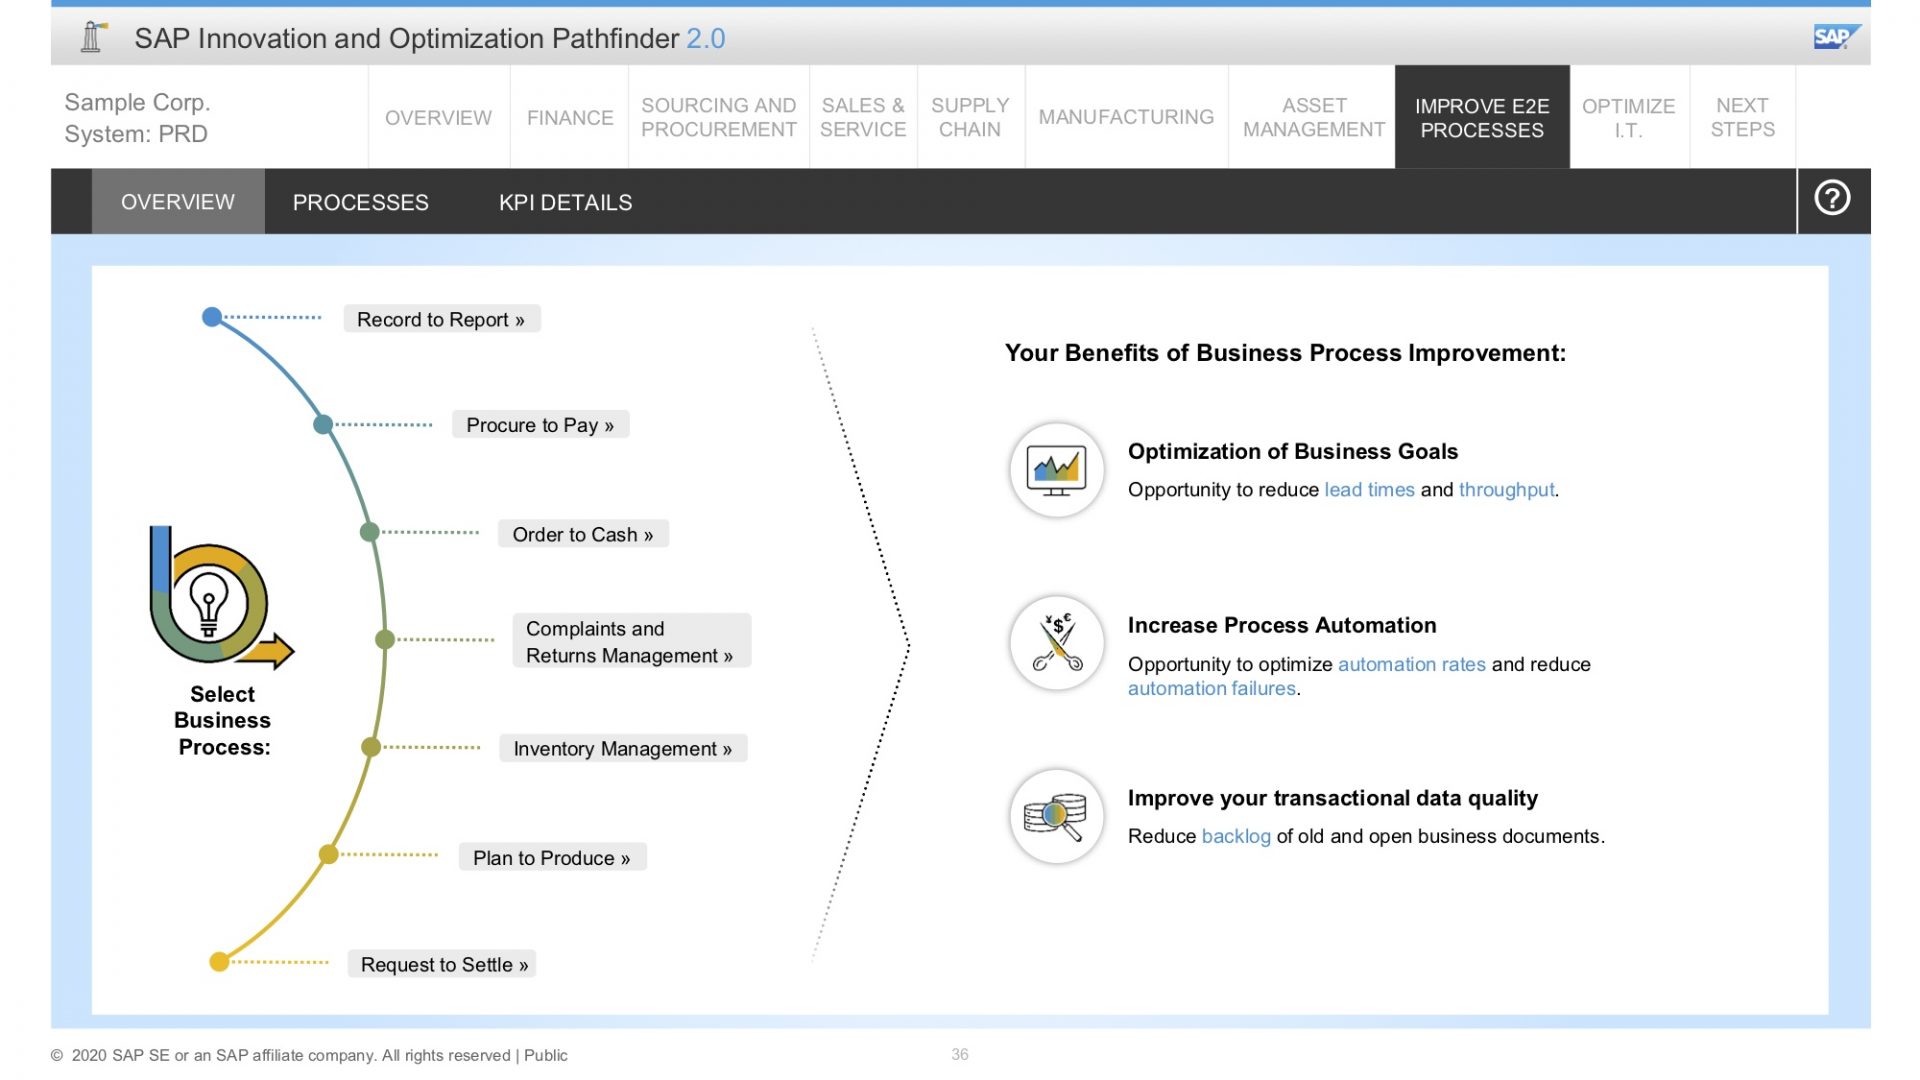The width and height of the screenshot is (1920, 1080).
Task: Select the Record to Report node dot
Action: pyautogui.click(x=212, y=317)
